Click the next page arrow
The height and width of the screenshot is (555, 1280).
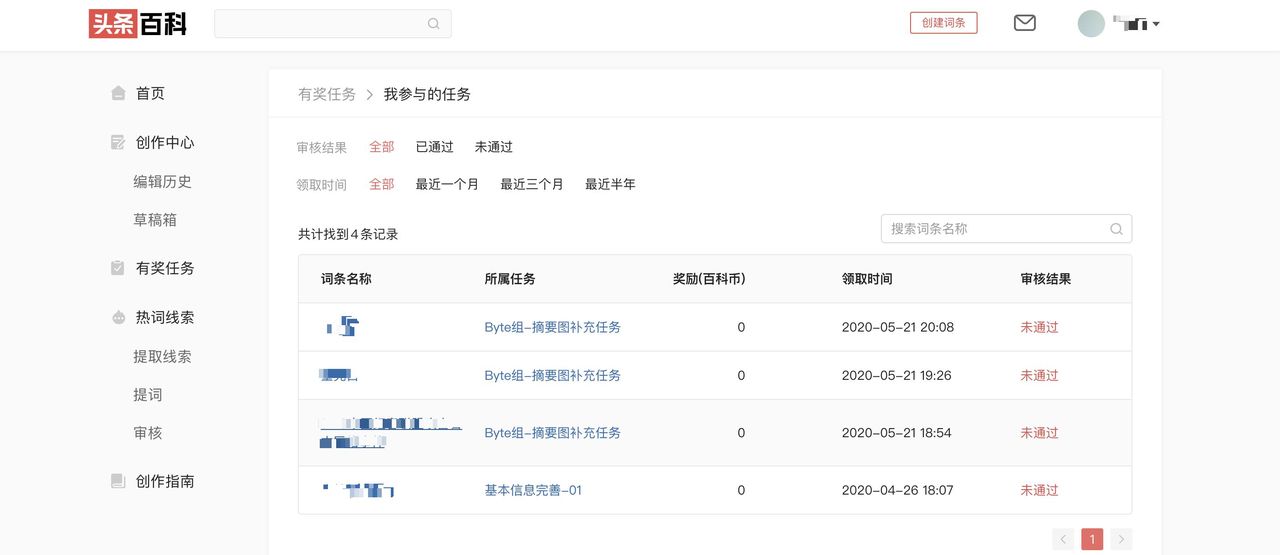pos(1121,539)
